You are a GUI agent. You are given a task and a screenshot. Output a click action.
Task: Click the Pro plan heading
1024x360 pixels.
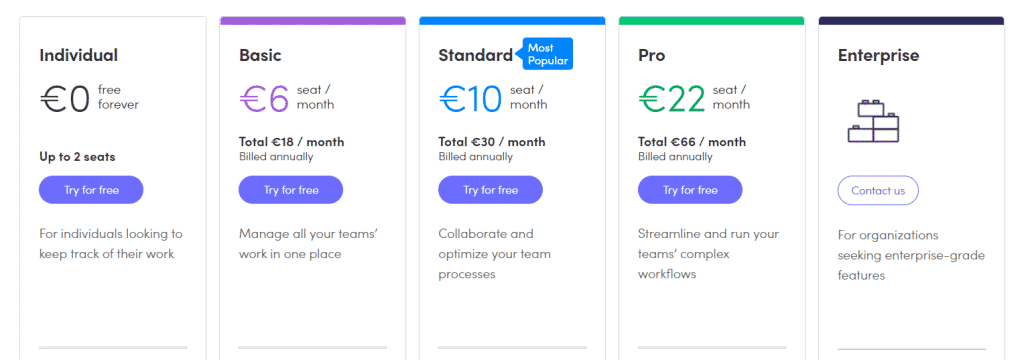652,56
